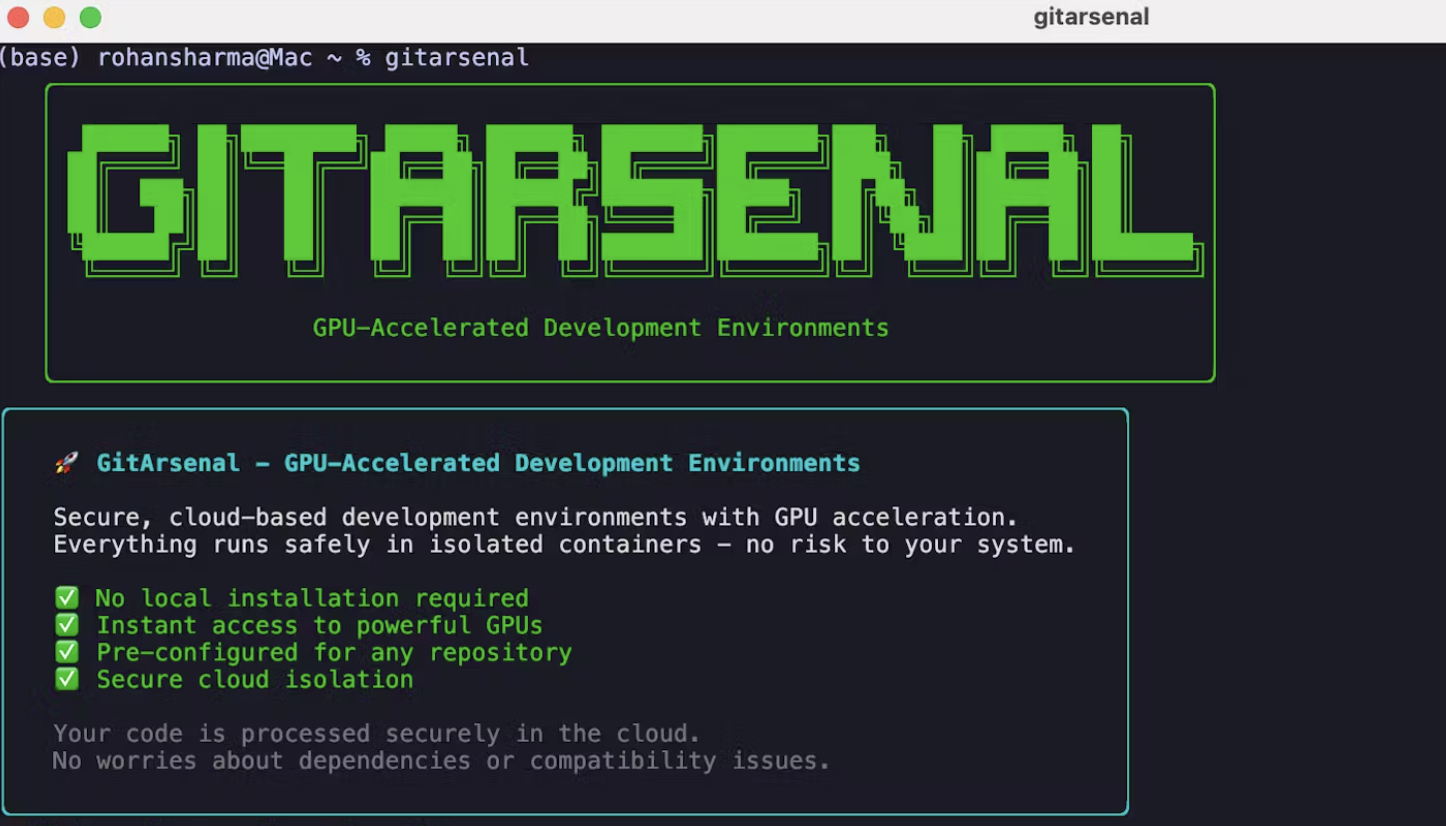Click the cyan 'GitArsenal – GPU-Accelerated Development Environments' heading

pyautogui.click(x=478, y=463)
